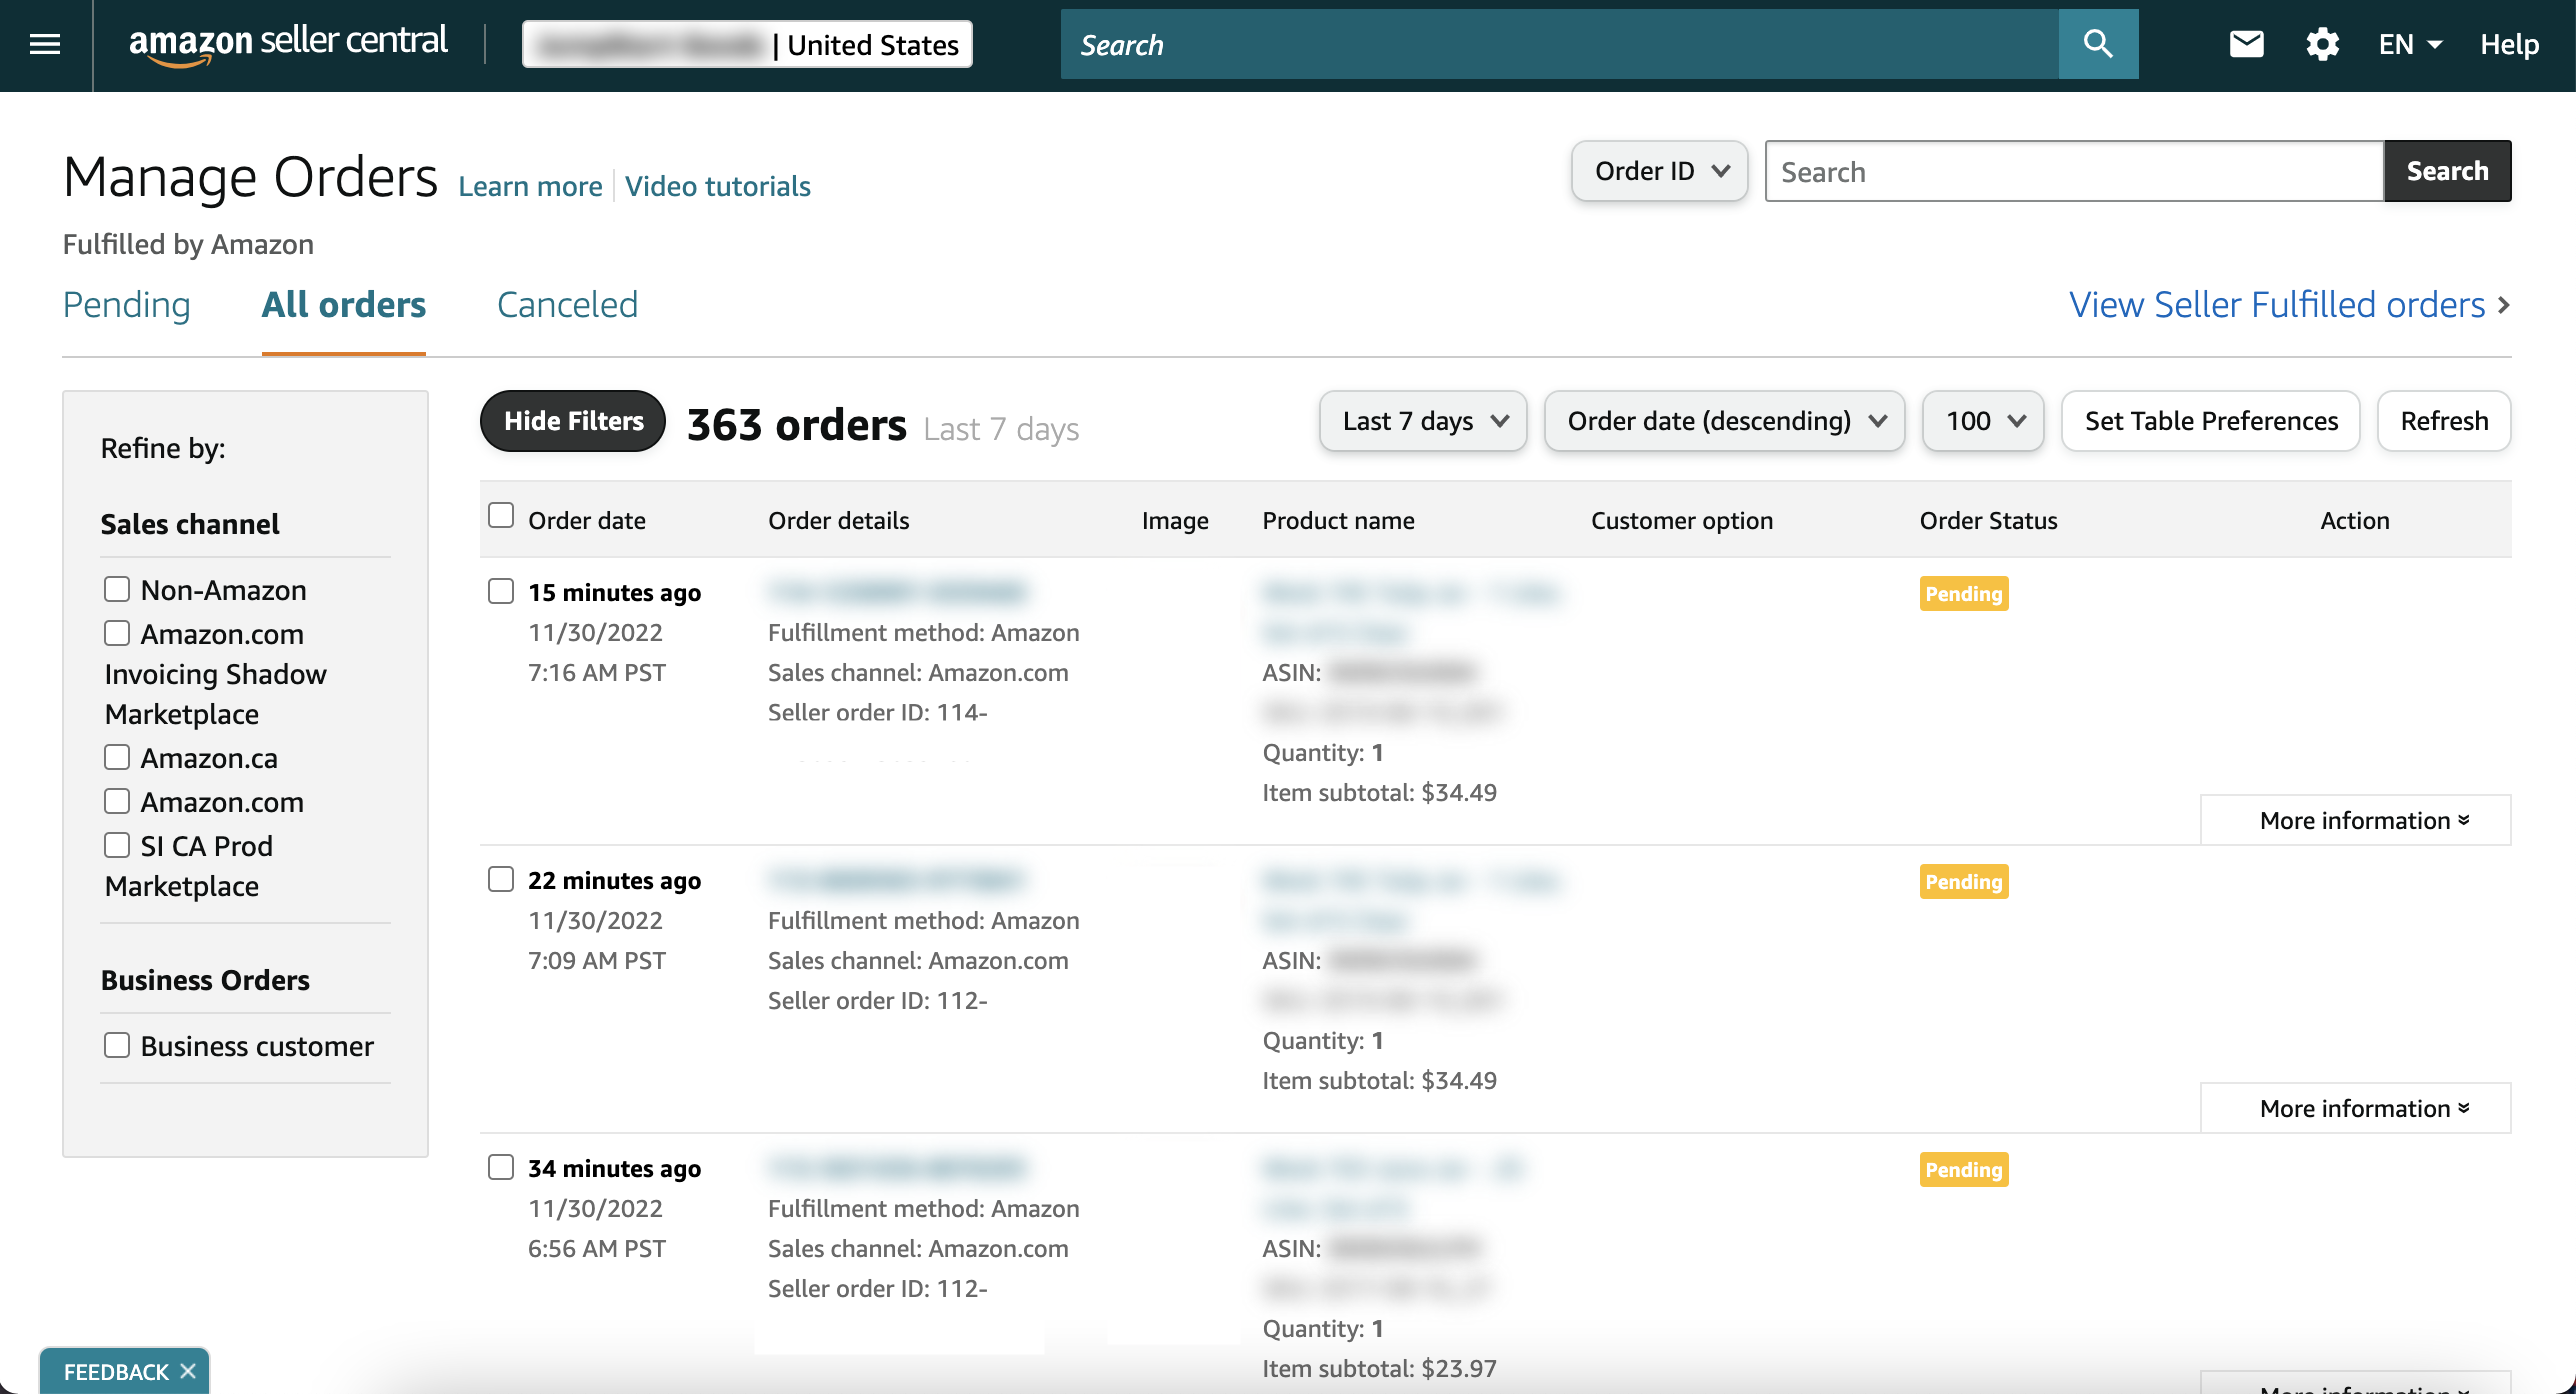
Task: Click the Business Orders filter heading
Action: (x=205, y=980)
